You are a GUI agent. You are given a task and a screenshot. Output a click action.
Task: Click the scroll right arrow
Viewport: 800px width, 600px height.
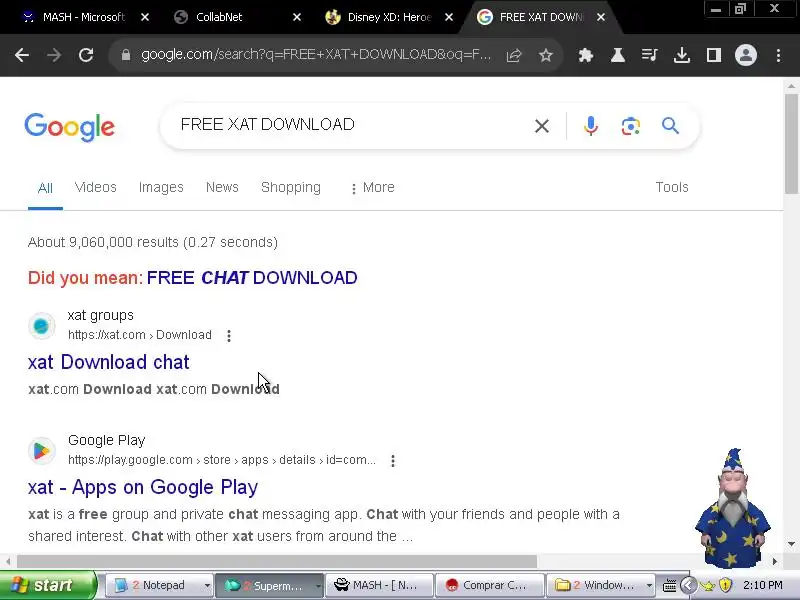click(774, 561)
